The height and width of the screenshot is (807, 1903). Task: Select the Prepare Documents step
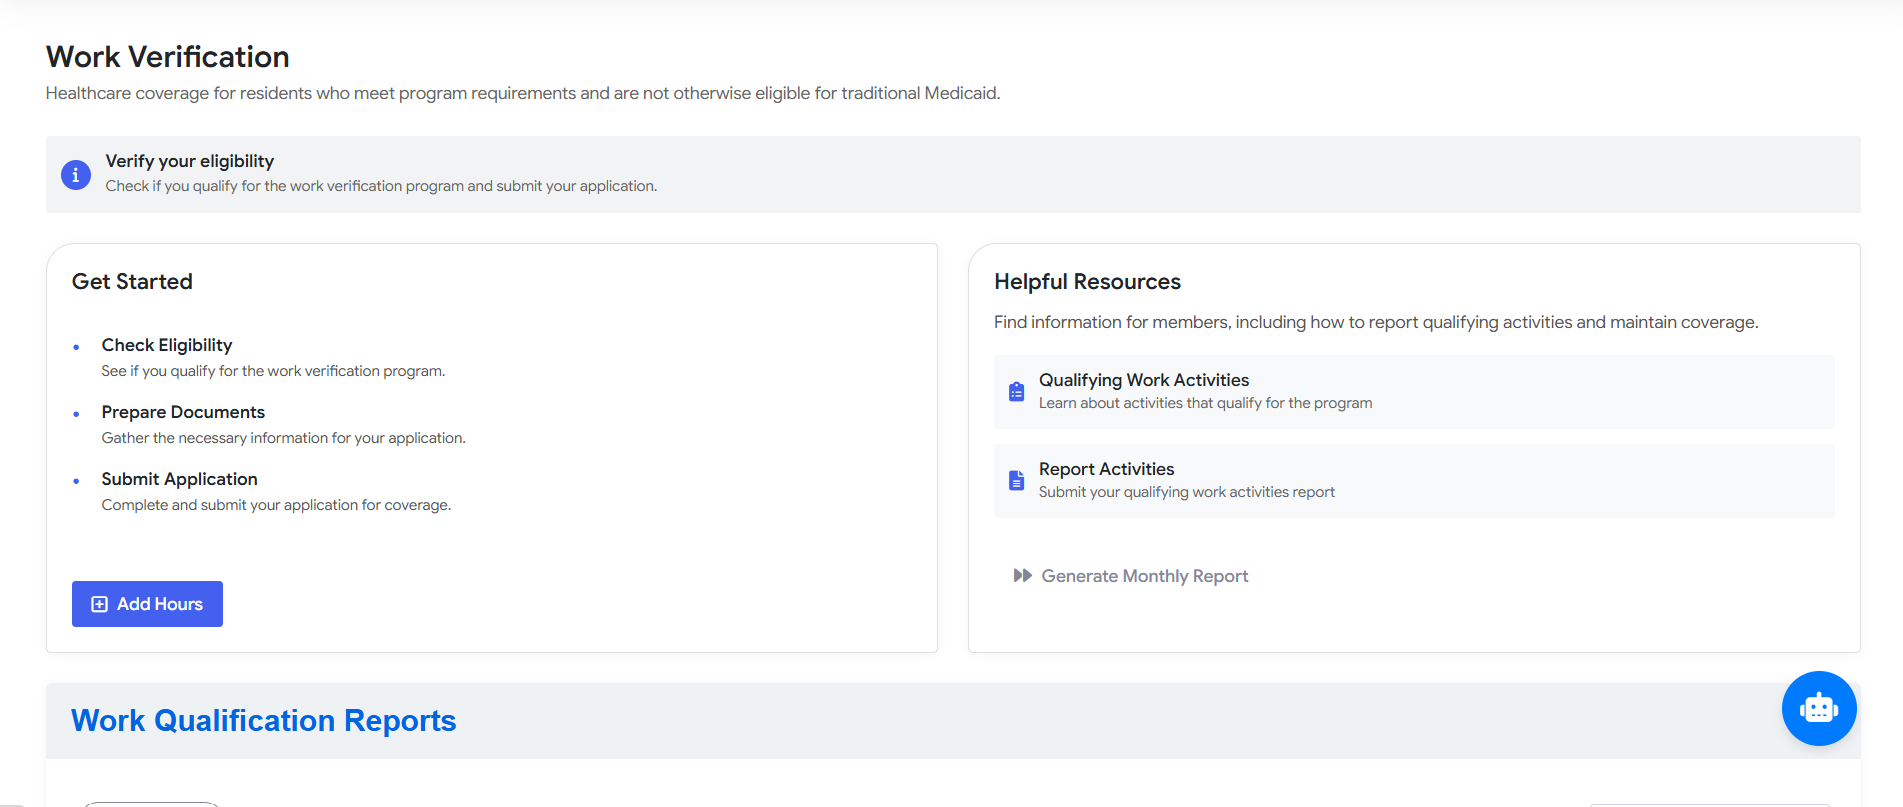click(183, 412)
